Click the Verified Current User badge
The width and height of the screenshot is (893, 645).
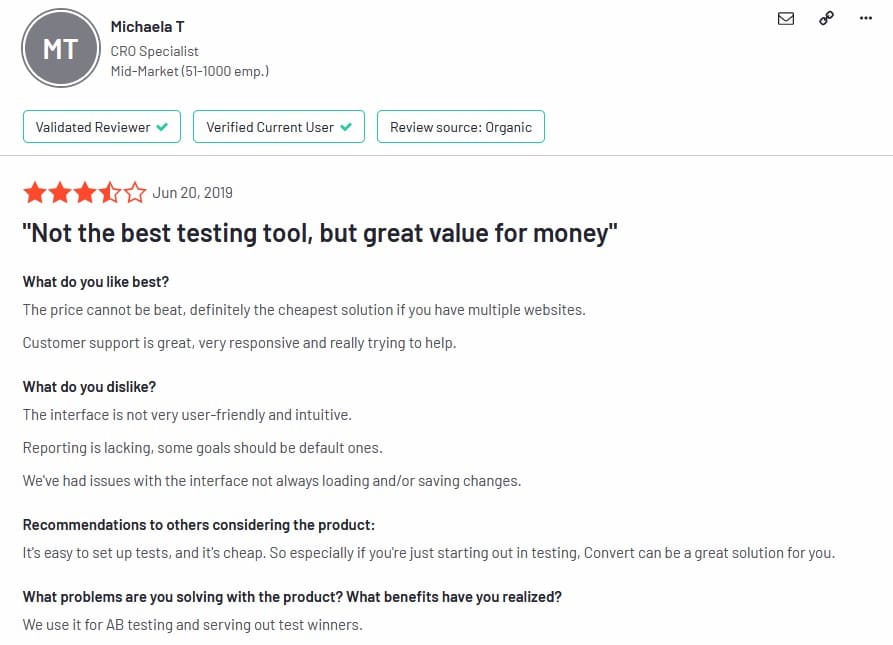(279, 127)
